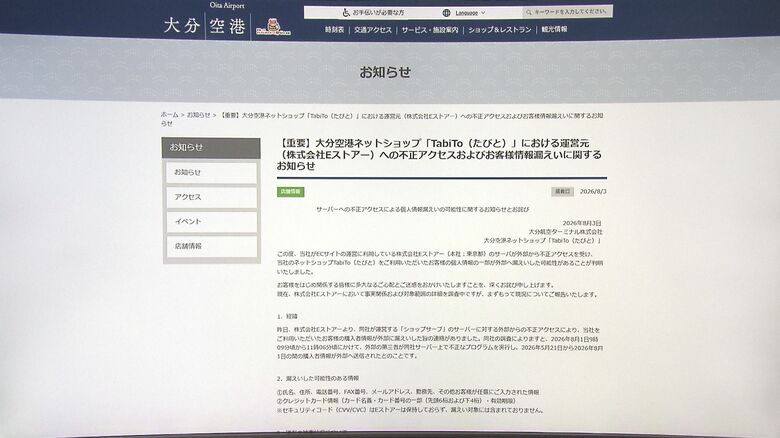Click the 大分空港ネットショップ「TabiTo（たびと）」 signature line

click(543, 240)
